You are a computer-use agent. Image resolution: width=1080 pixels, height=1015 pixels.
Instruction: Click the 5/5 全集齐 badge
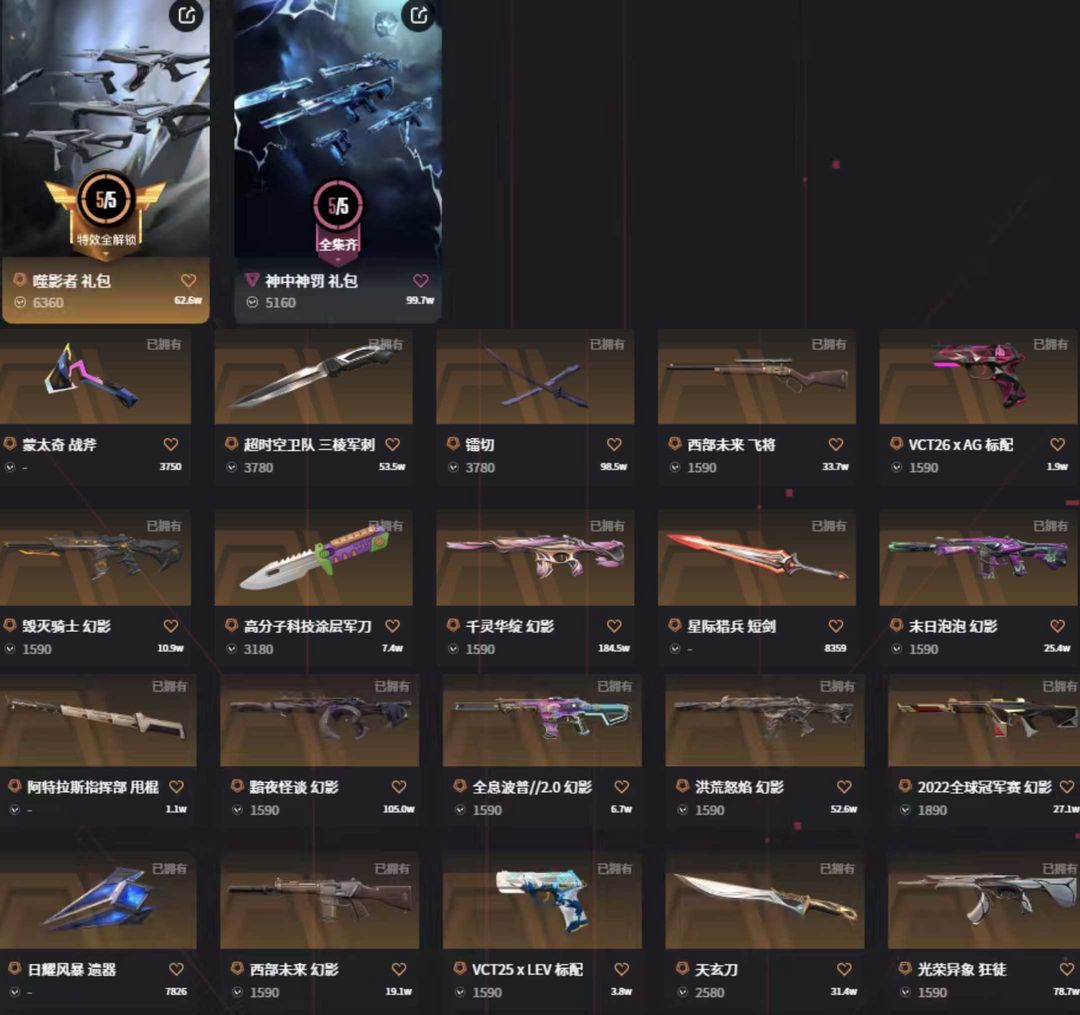point(338,222)
